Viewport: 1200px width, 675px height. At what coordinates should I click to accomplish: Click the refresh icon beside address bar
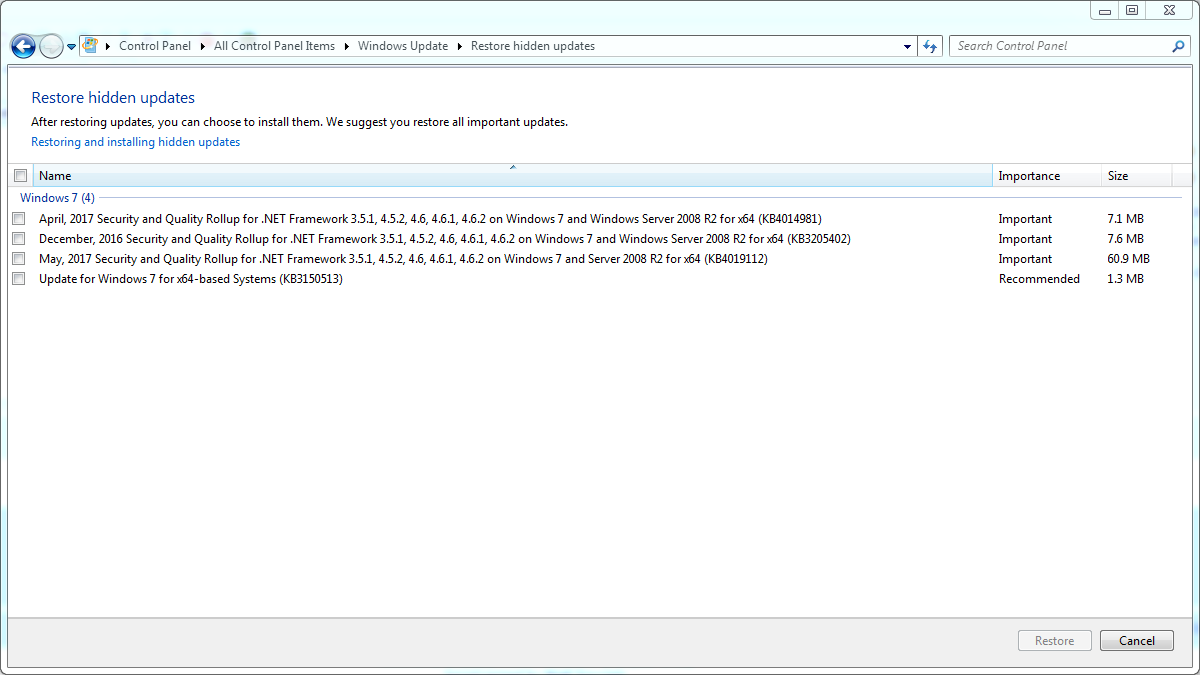coord(931,46)
